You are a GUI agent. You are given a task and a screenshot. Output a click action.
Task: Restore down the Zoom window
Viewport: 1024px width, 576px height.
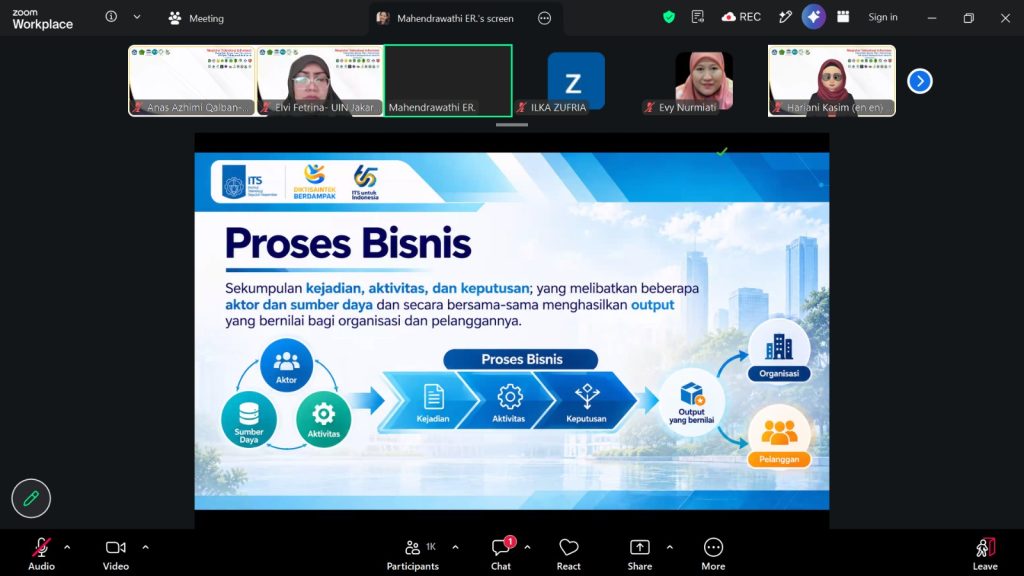pyautogui.click(x=968, y=18)
